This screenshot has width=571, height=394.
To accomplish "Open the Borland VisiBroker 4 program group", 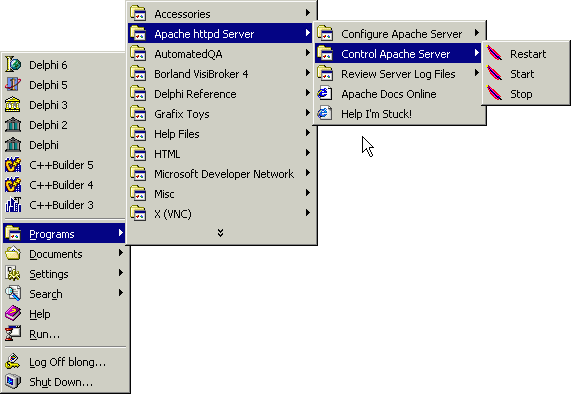I will click(x=220, y=74).
